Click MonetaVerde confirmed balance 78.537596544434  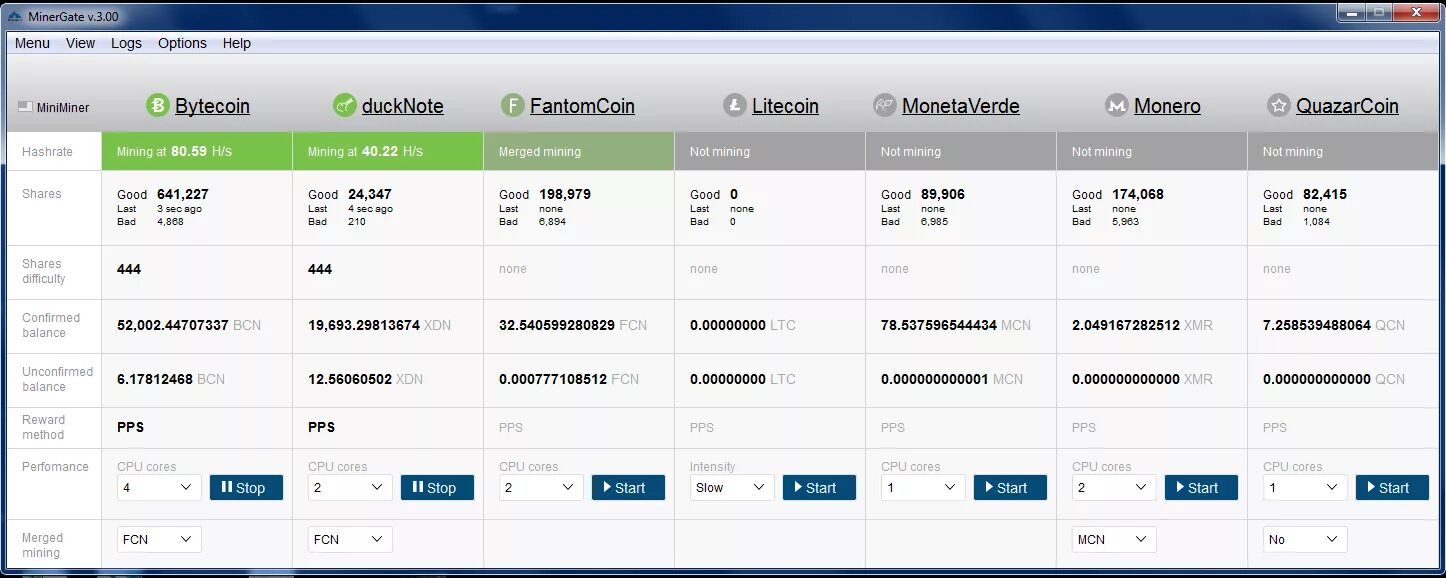(939, 325)
